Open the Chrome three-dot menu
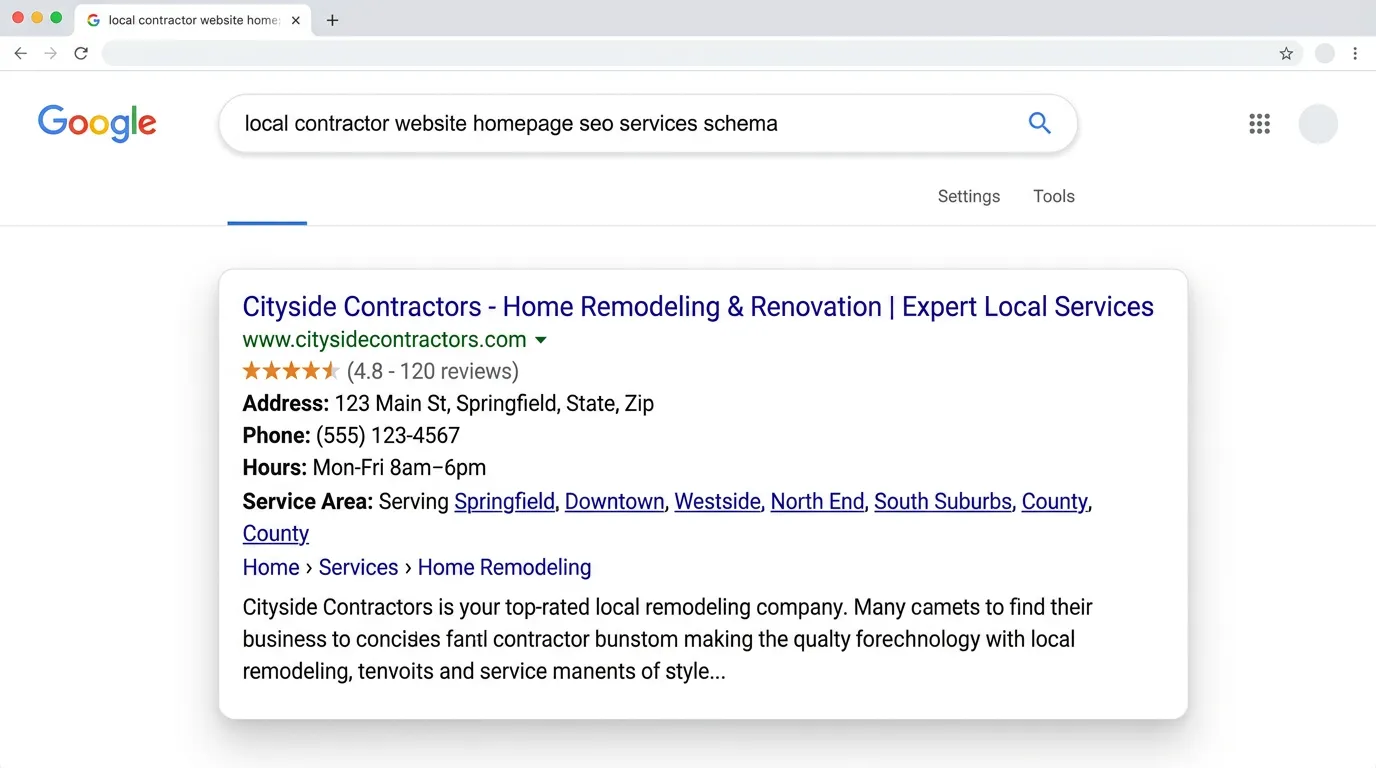 [1355, 54]
